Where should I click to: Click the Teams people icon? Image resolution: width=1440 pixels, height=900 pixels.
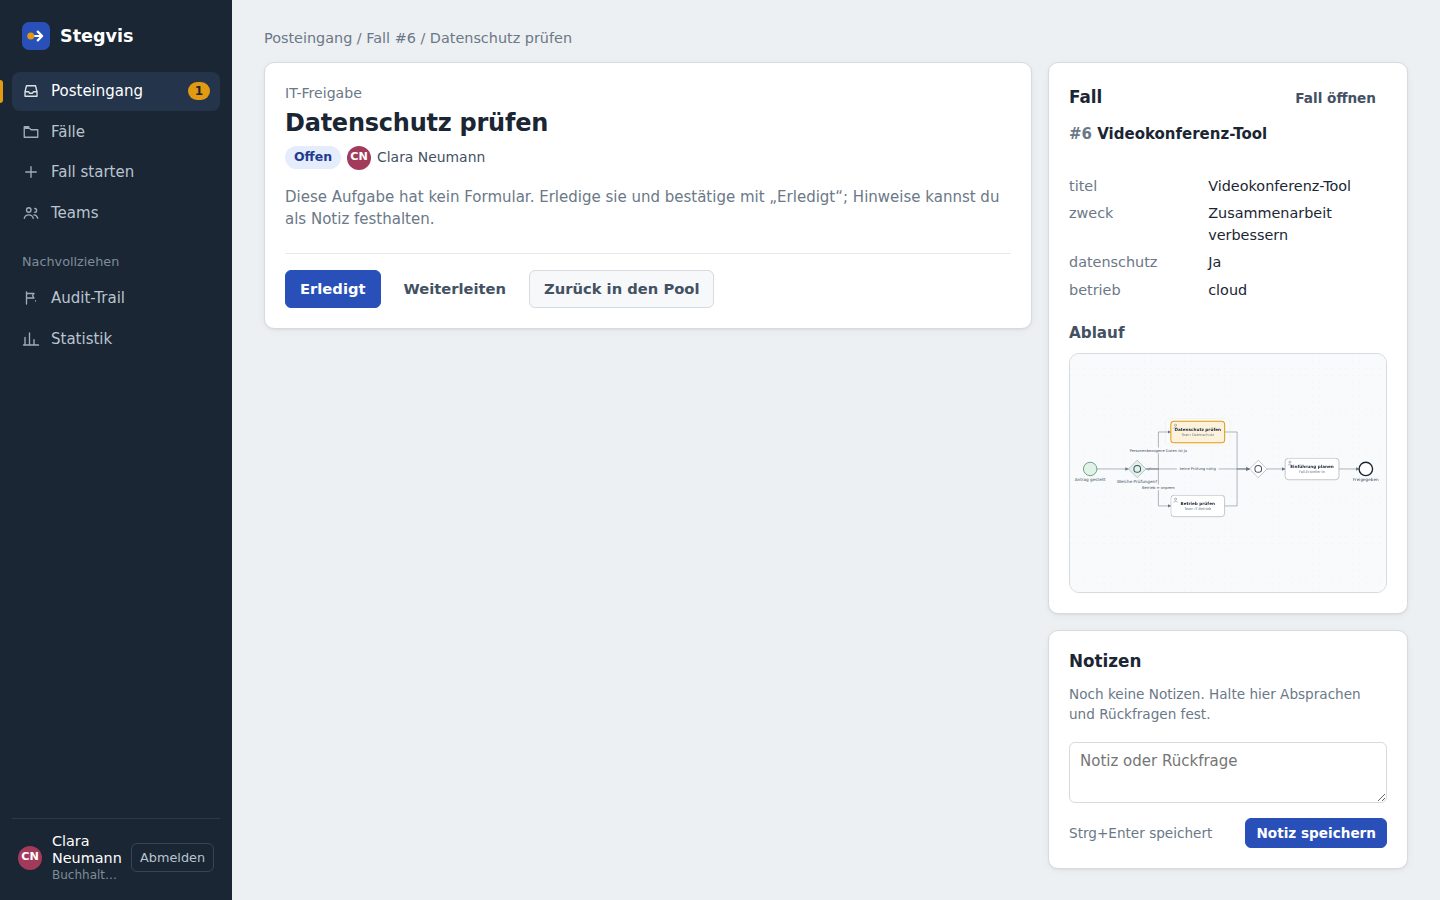[31, 213]
